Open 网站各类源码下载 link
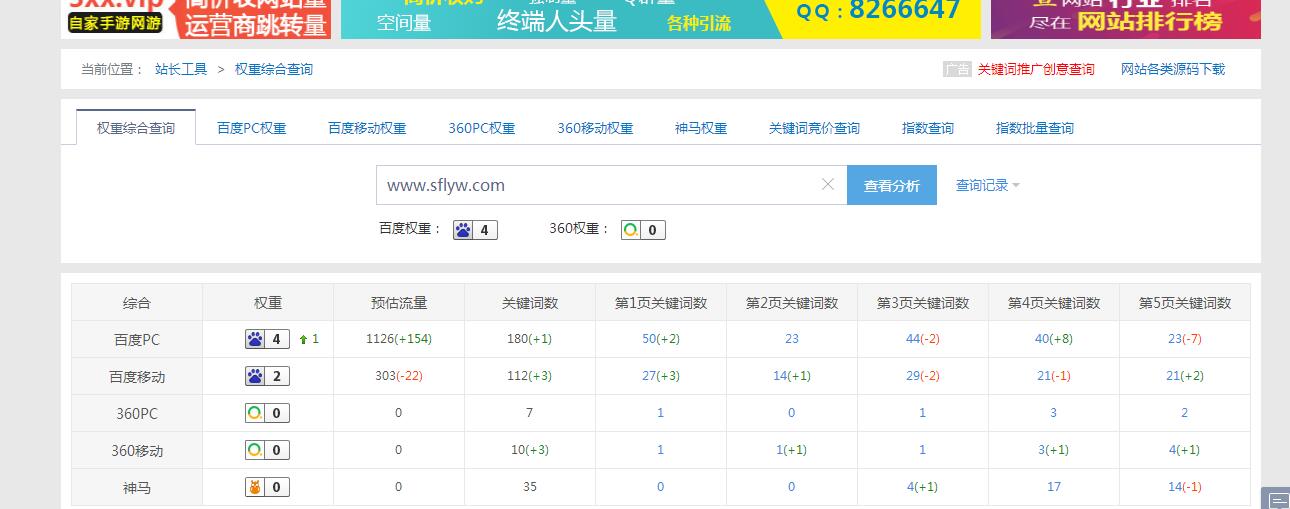Viewport: 1290px width, 509px height. 1173,69
